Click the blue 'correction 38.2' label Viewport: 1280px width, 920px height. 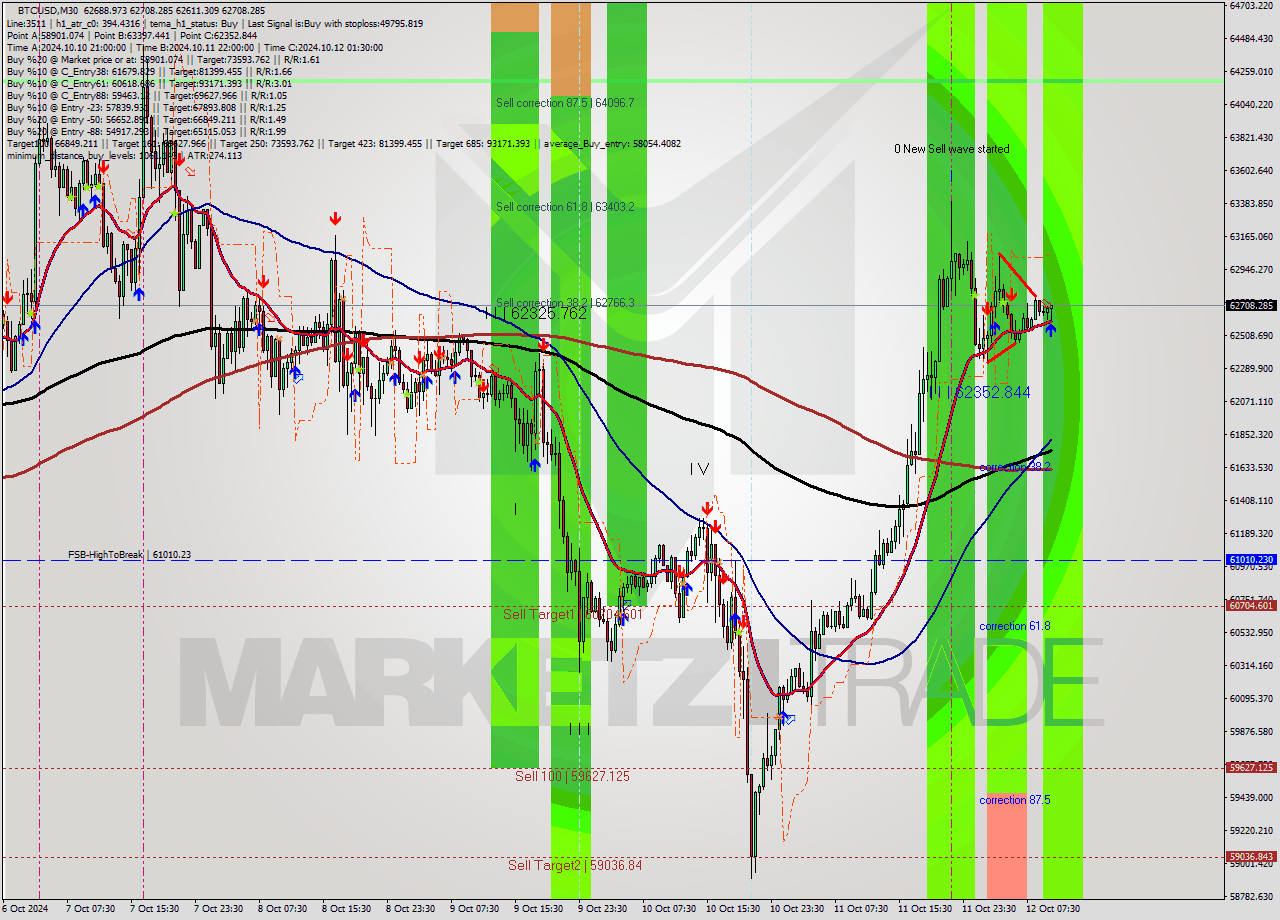coord(1015,467)
